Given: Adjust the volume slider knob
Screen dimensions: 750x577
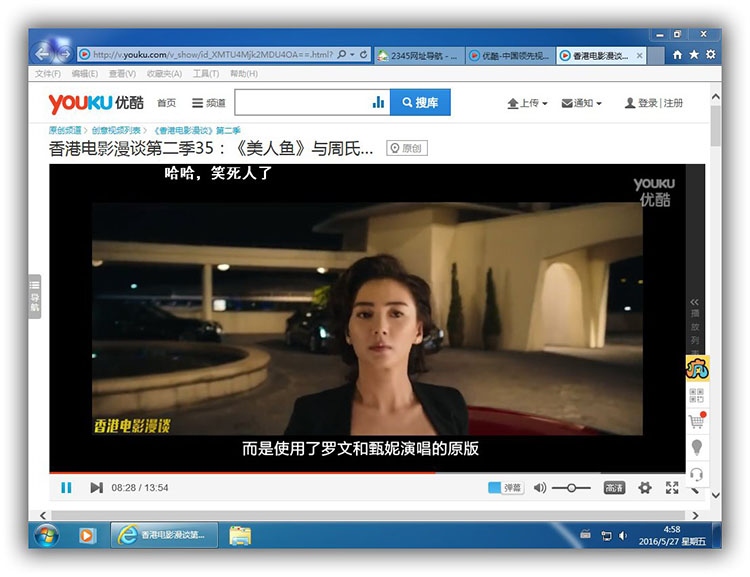Looking at the screenshot, I should pos(571,488).
